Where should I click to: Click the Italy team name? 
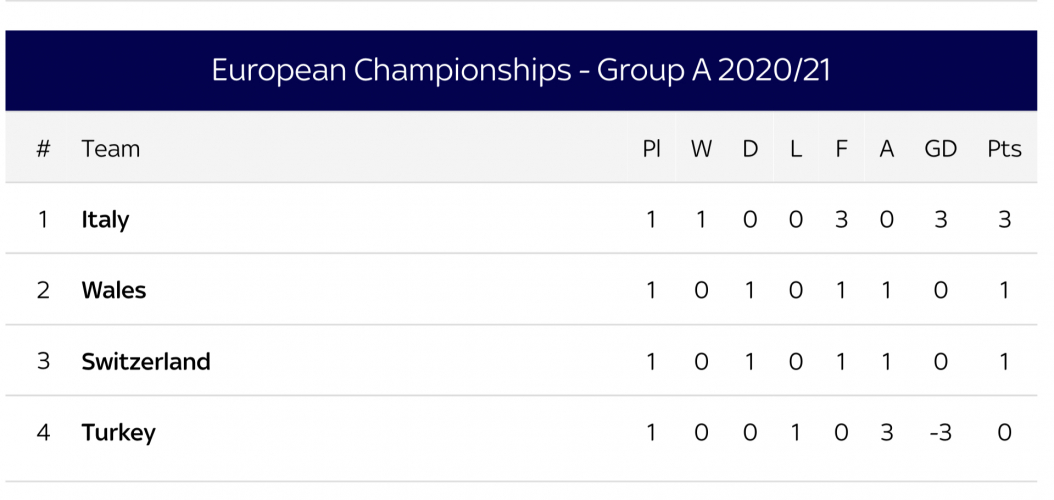(105, 219)
